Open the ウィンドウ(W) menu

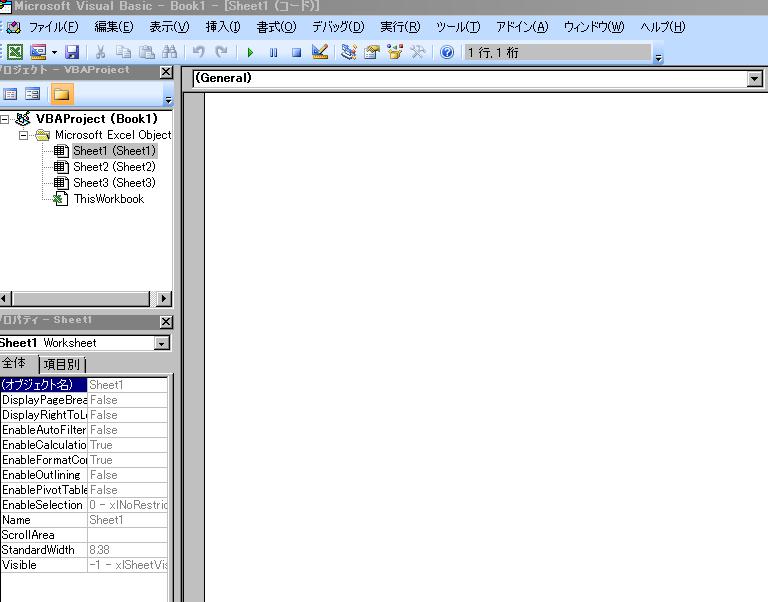[x=594, y=27]
